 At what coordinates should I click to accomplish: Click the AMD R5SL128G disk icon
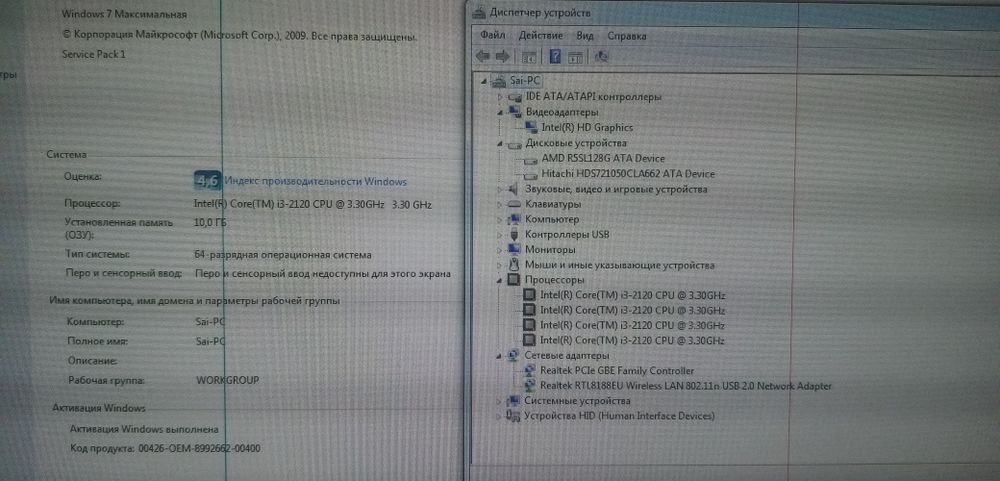click(531, 159)
